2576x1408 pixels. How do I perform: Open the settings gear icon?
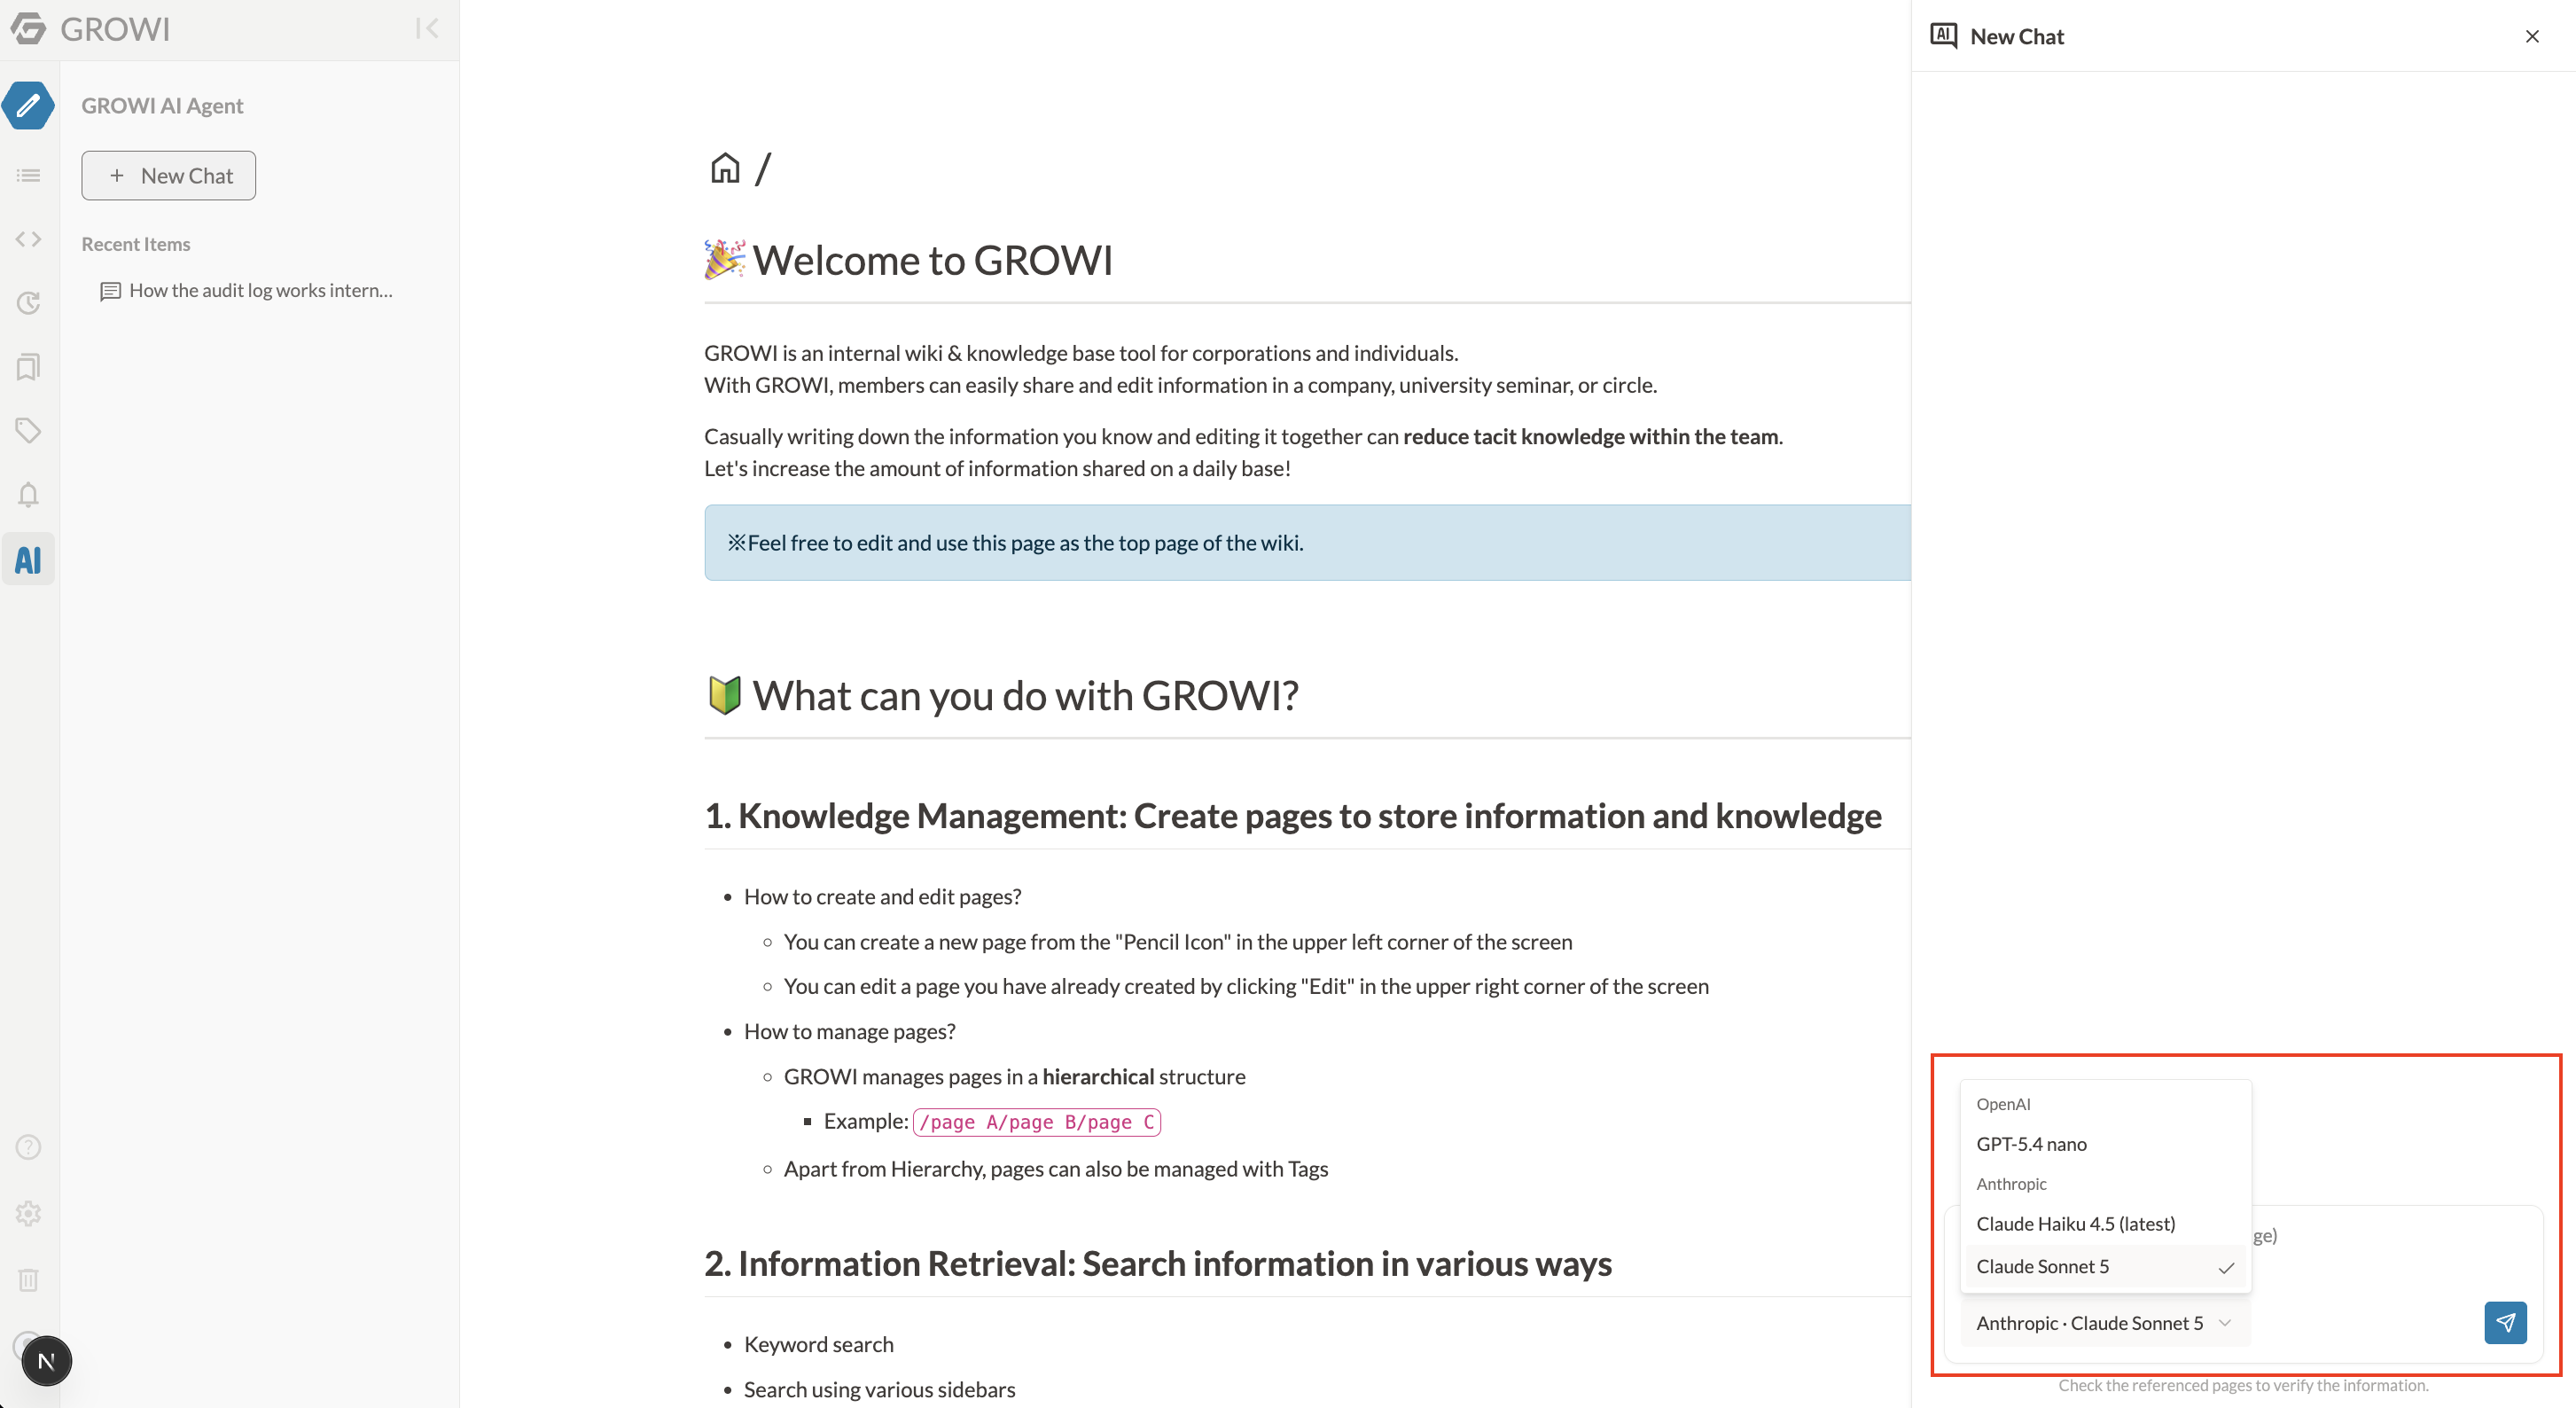28,1213
